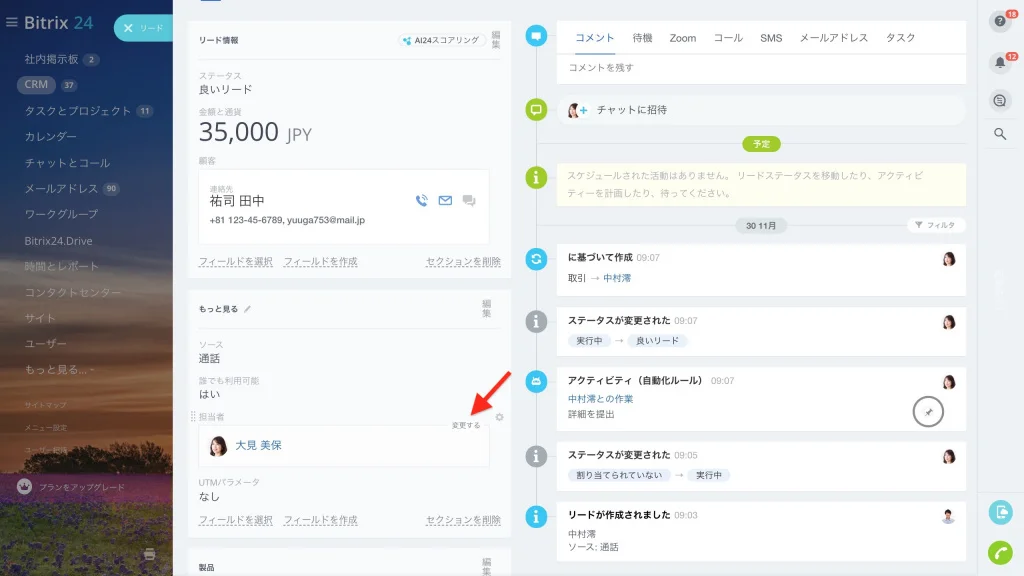
Task: Open タスクとプロジェクト in sidebar
Action: (78, 111)
